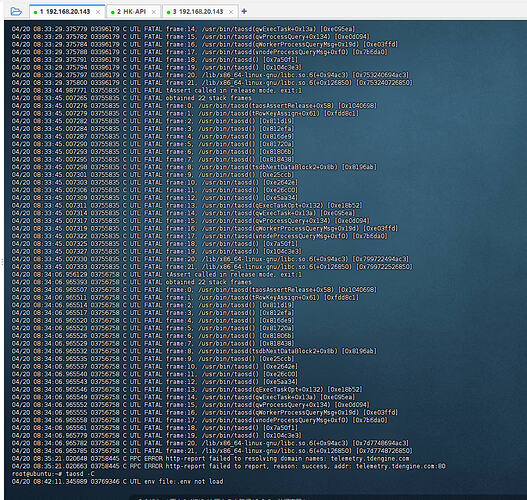Click the http-report failed resolving domain line

click(211, 458)
